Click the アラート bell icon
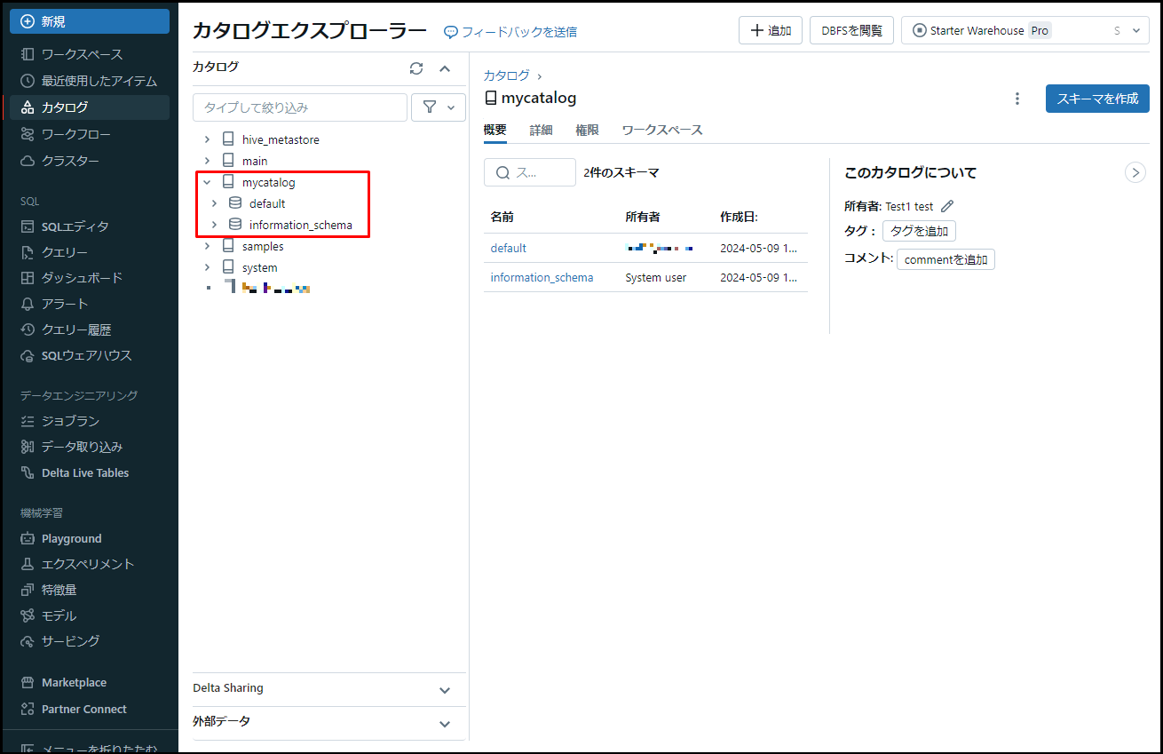Image resolution: width=1163 pixels, height=754 pixels. (27, 304)
